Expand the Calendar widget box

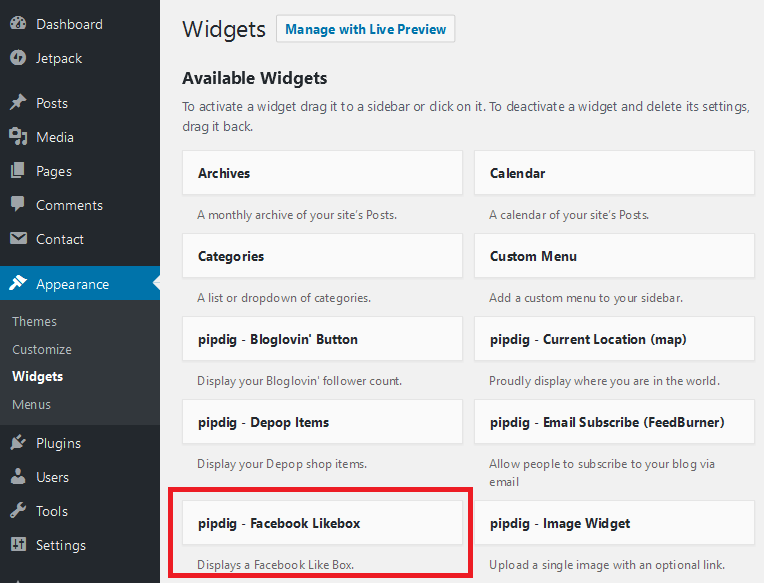point(614,173)
